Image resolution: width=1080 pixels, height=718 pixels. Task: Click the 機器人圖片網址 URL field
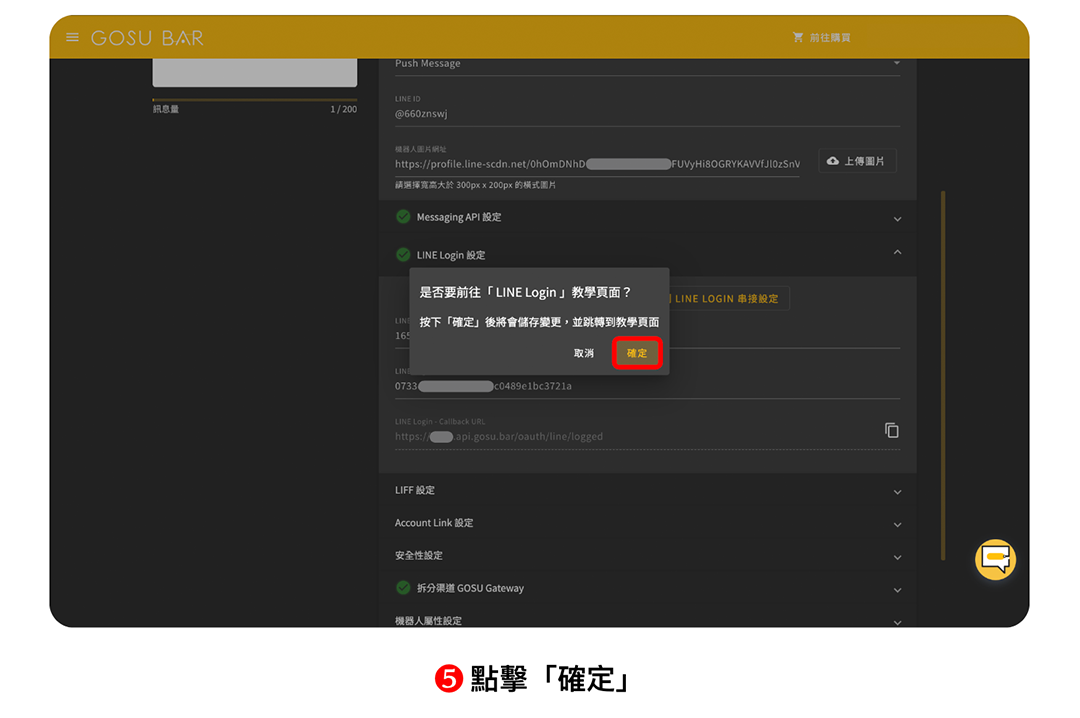tap(597, 164)
